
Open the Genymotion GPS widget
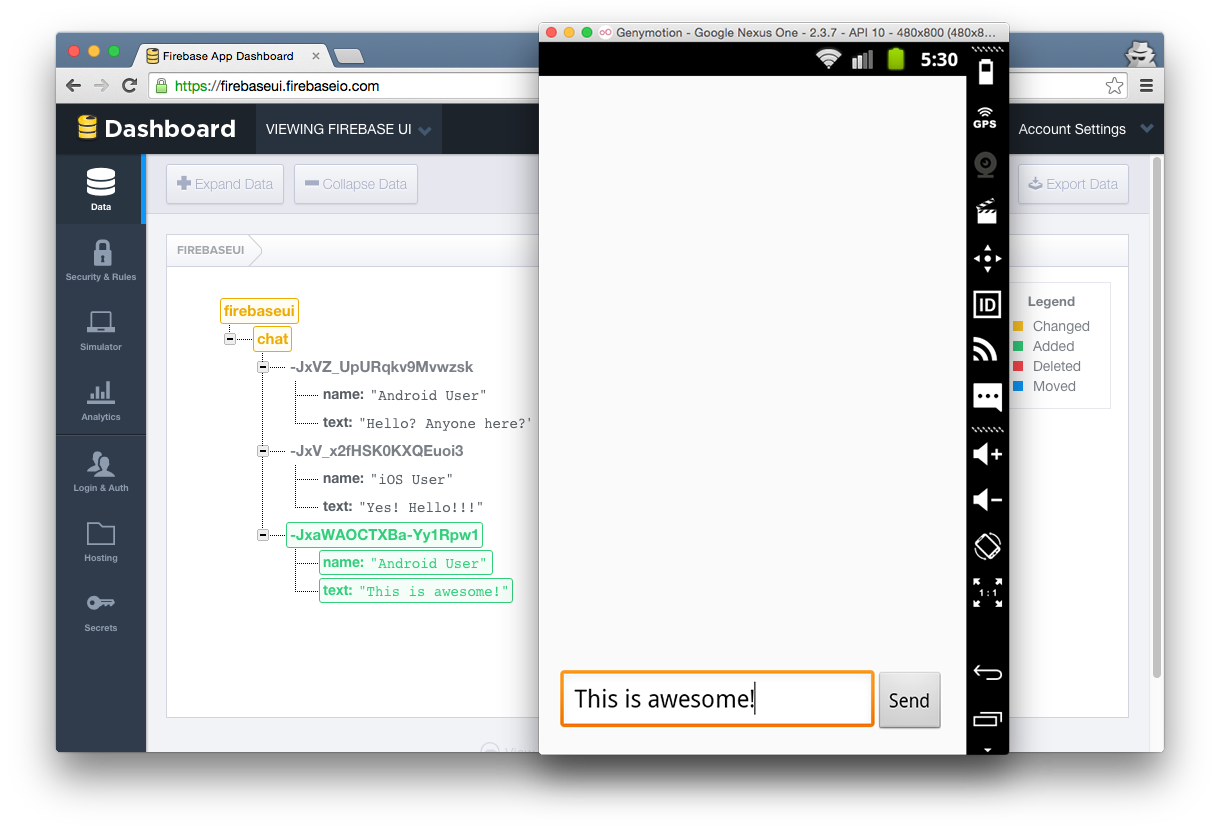[x=986, y=118]
